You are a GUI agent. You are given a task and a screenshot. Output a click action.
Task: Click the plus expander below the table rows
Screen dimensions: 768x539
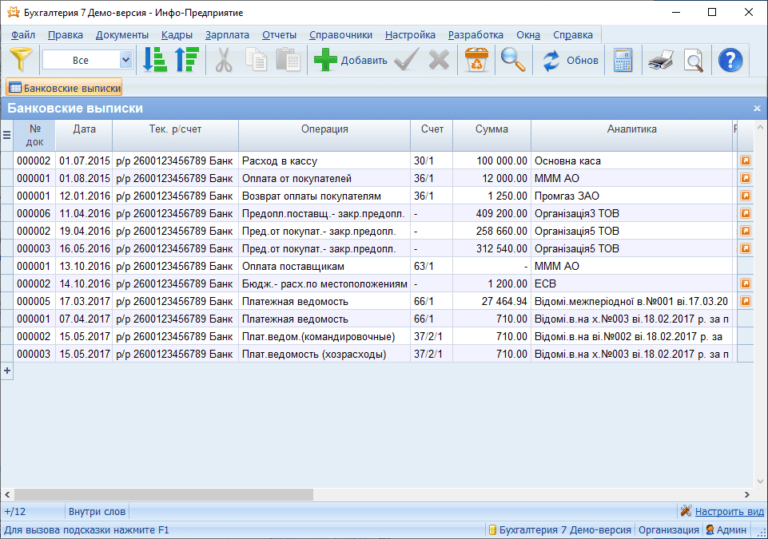pos(6,370)
